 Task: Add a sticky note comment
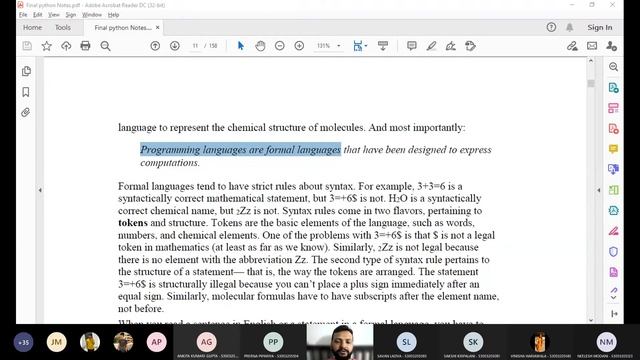click(411, 46)
